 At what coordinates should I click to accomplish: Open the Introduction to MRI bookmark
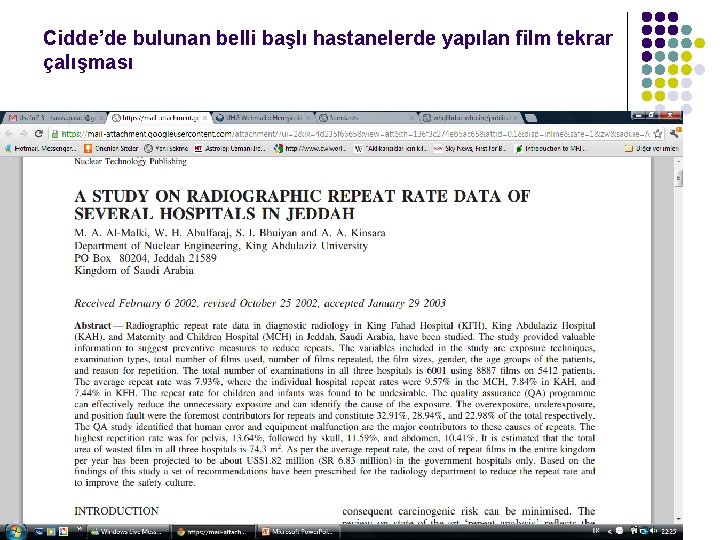551,148
